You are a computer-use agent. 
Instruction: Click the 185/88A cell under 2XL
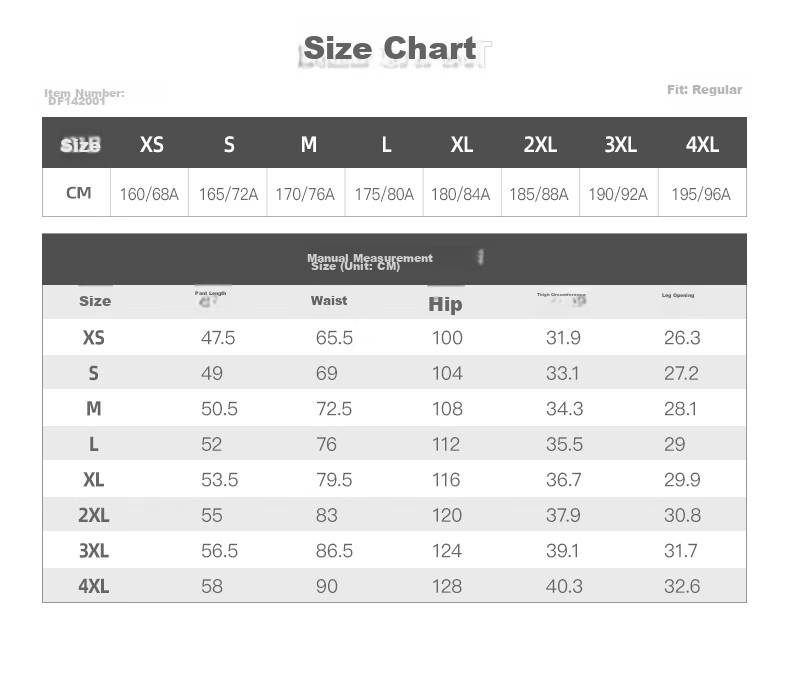539,194
